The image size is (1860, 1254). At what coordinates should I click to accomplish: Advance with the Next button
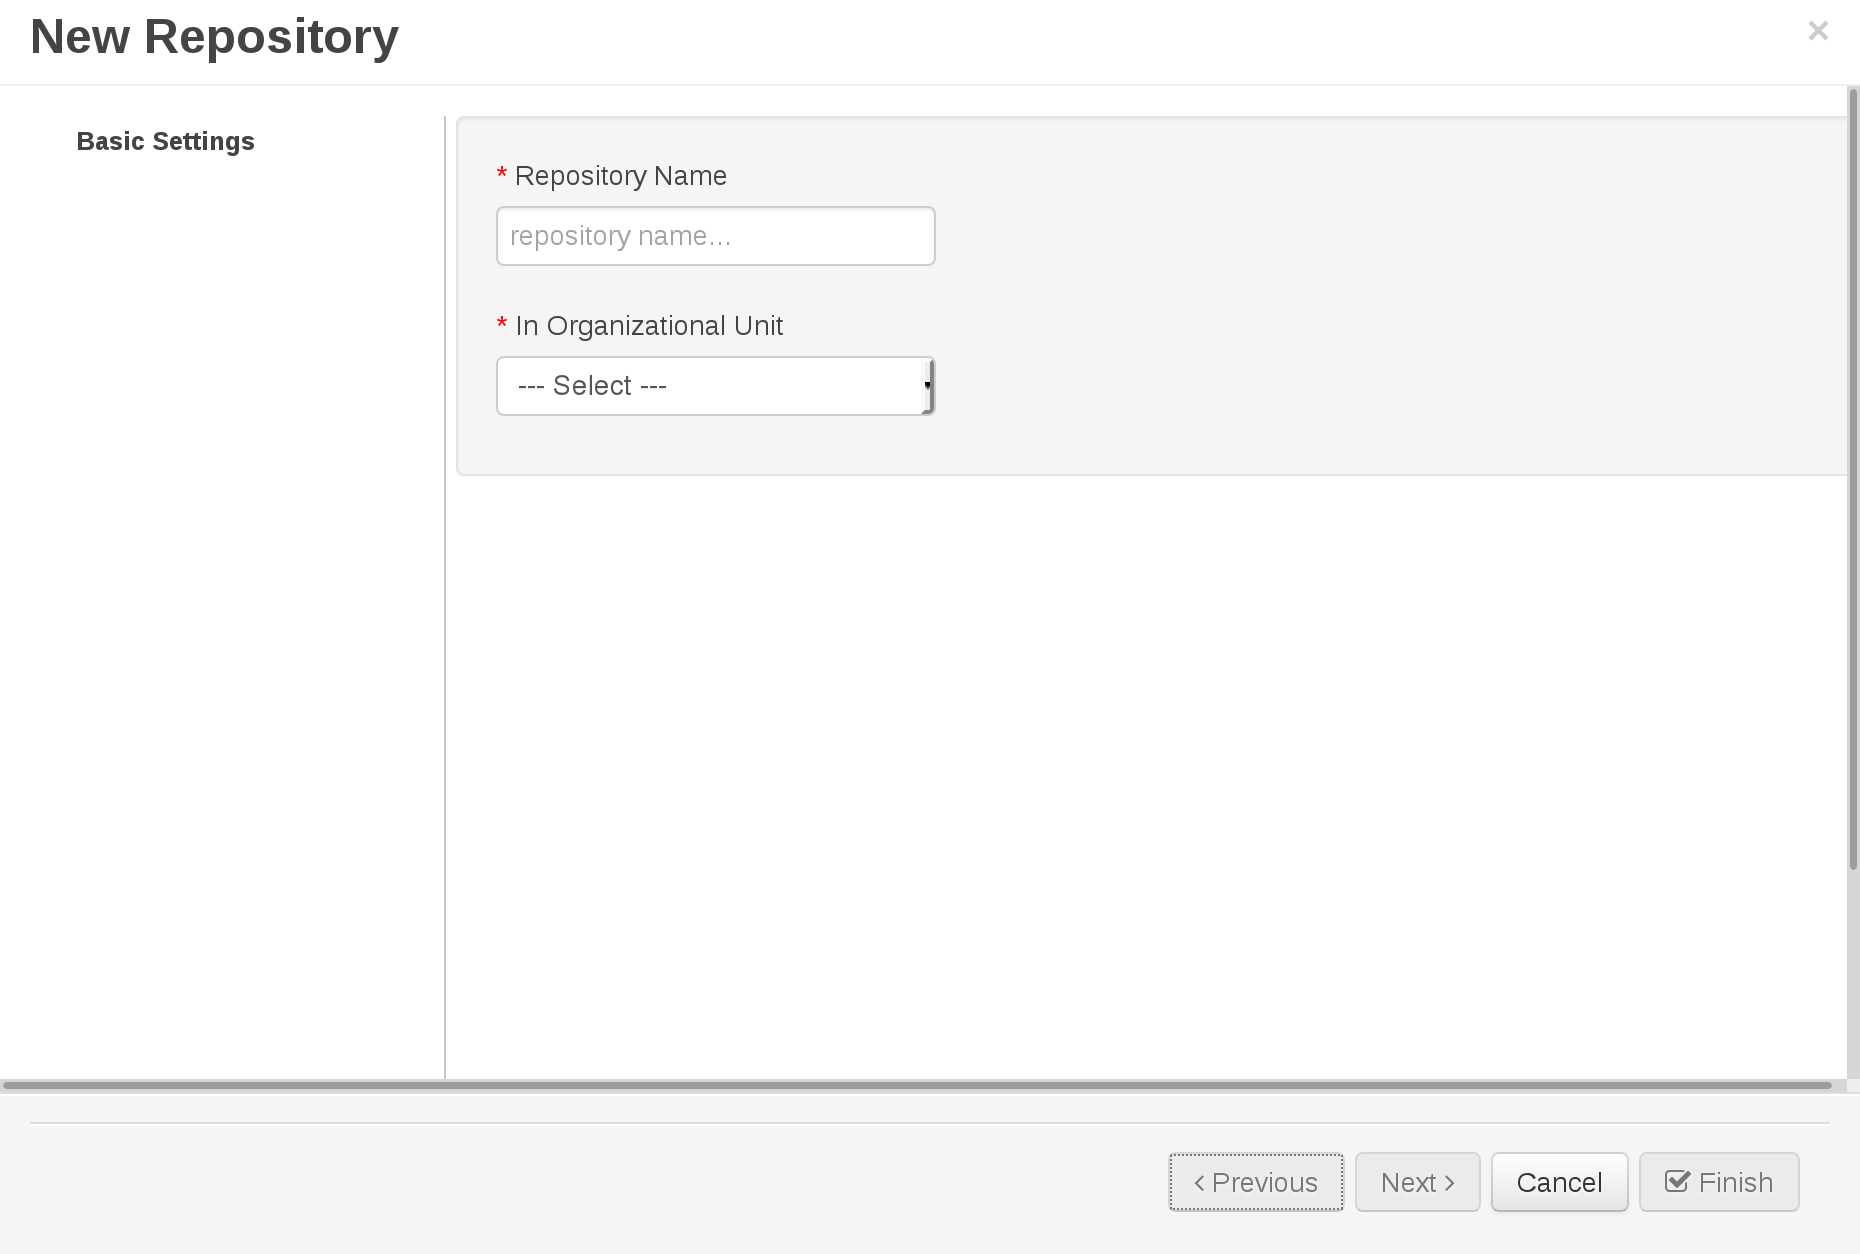pos(1417,1182)
